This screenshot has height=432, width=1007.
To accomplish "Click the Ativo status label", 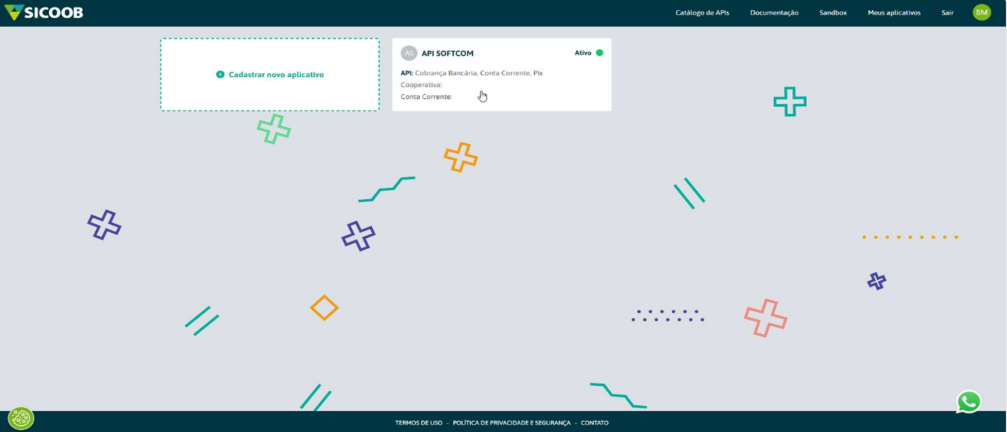I will tap(583, 53).
